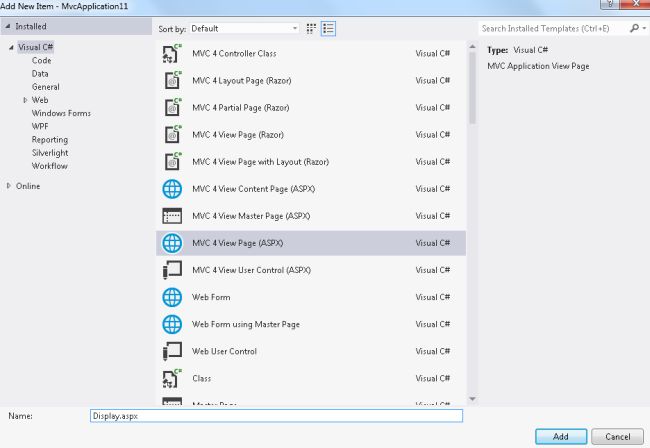Select the Silverlight category
The image size is (650, 448).
click(x=50, y=153)
